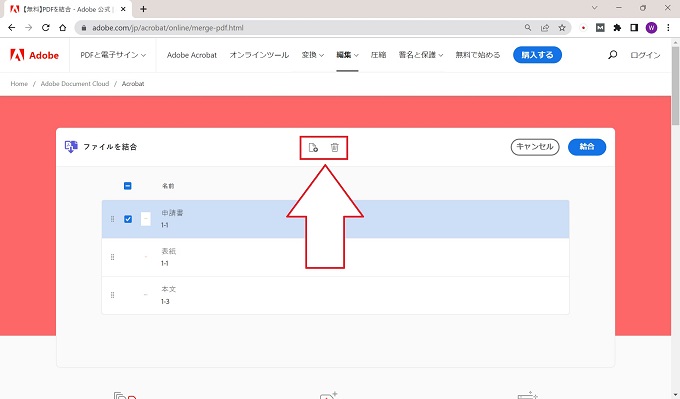The width and height of the screenshot is (680, 399).
Task: Expand the 編集 menu
Action: [347, 55]
